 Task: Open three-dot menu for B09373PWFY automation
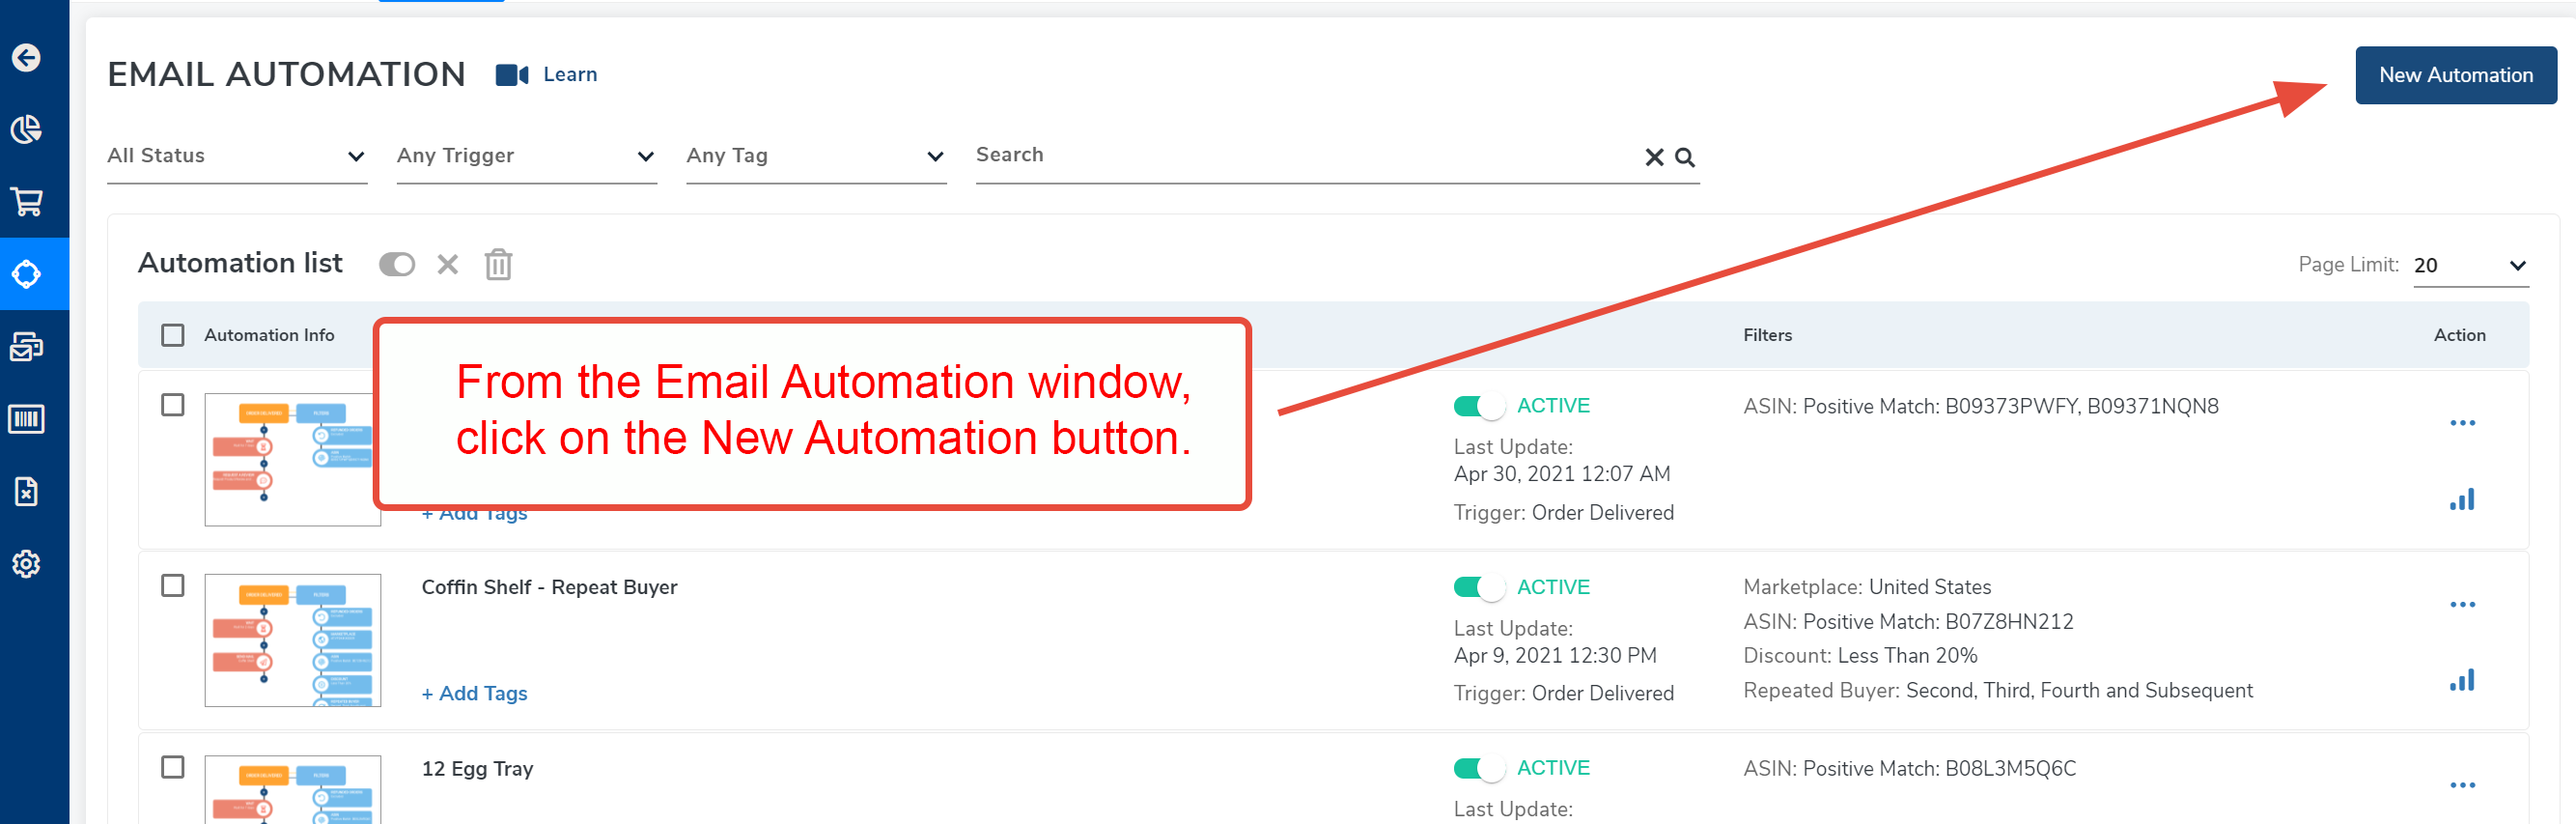pyautogui.click(x=2462, y=424)
